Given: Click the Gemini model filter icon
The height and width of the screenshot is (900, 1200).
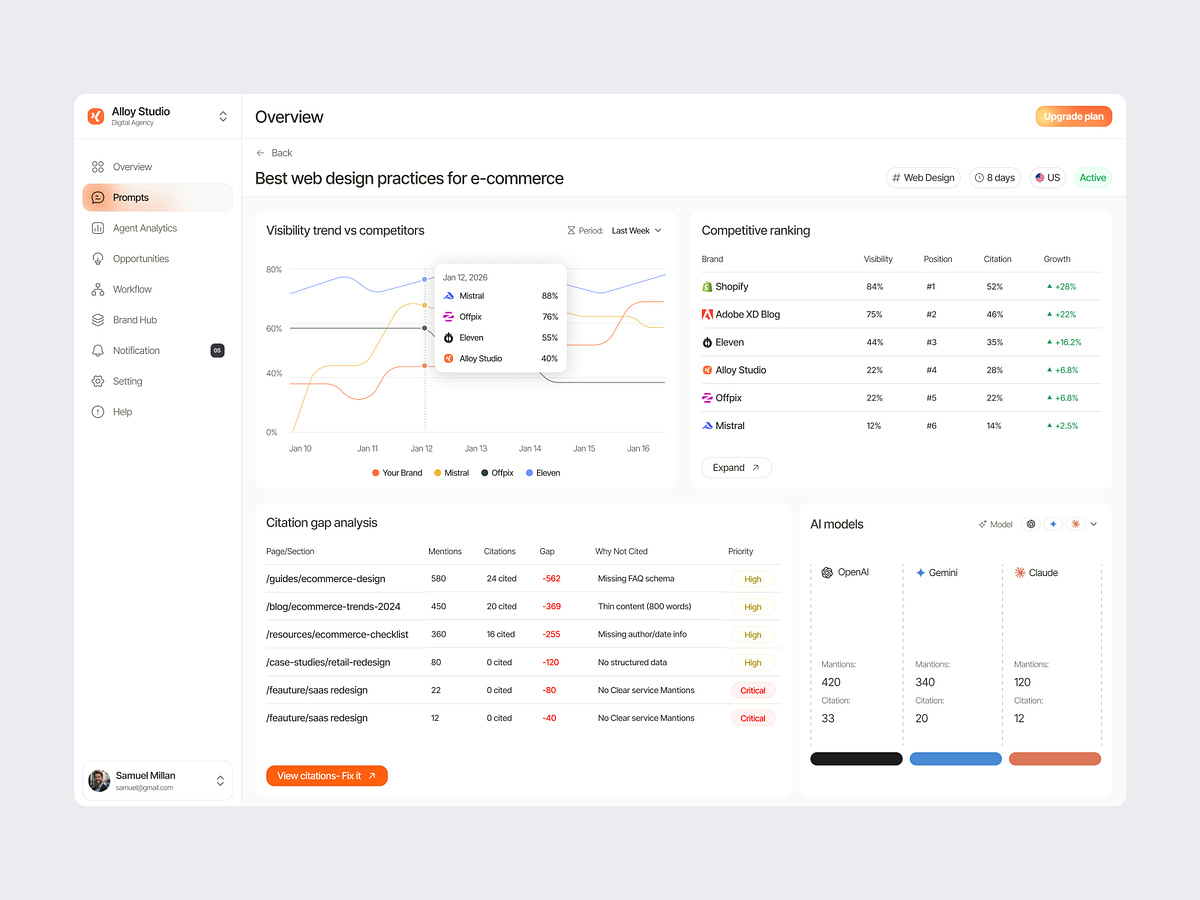Looking at the screenshot, I should pos(1053,524).
